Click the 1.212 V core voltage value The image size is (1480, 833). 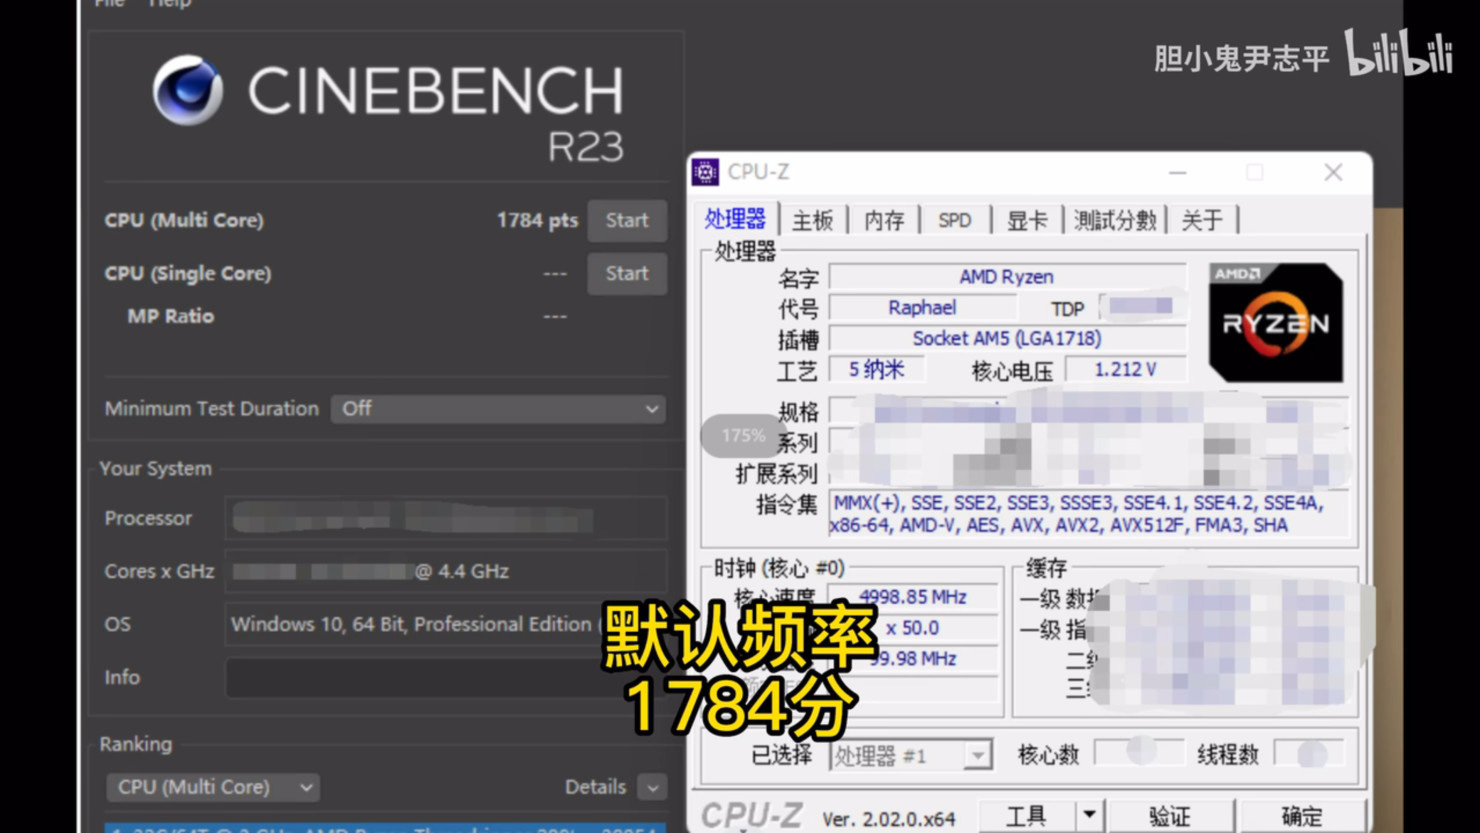1126,370
